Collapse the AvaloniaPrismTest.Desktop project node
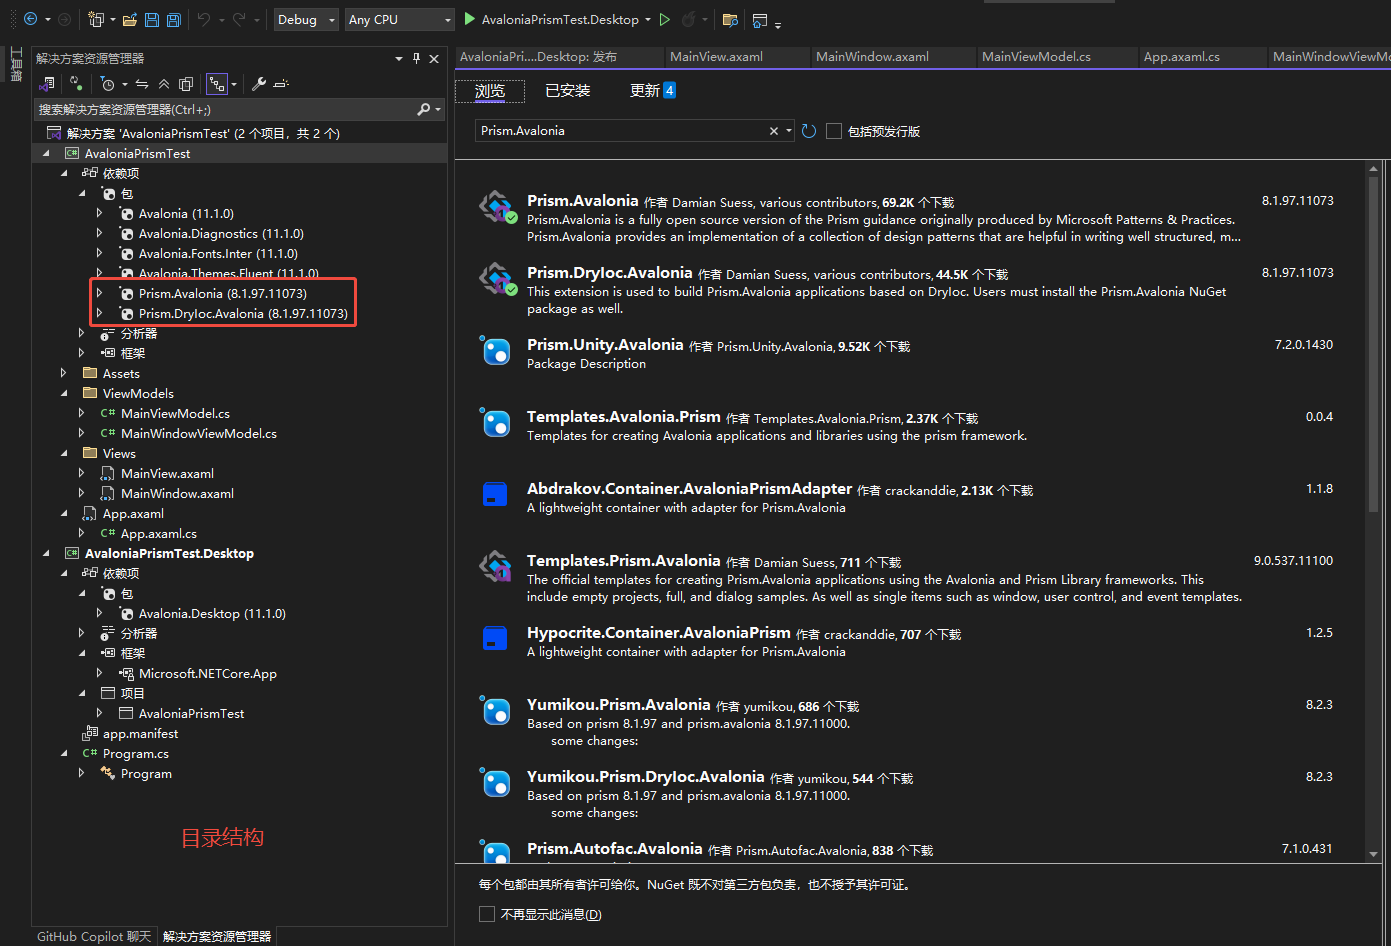Image resolution: width=1391 pixels, height=946 pixels. 45,553
